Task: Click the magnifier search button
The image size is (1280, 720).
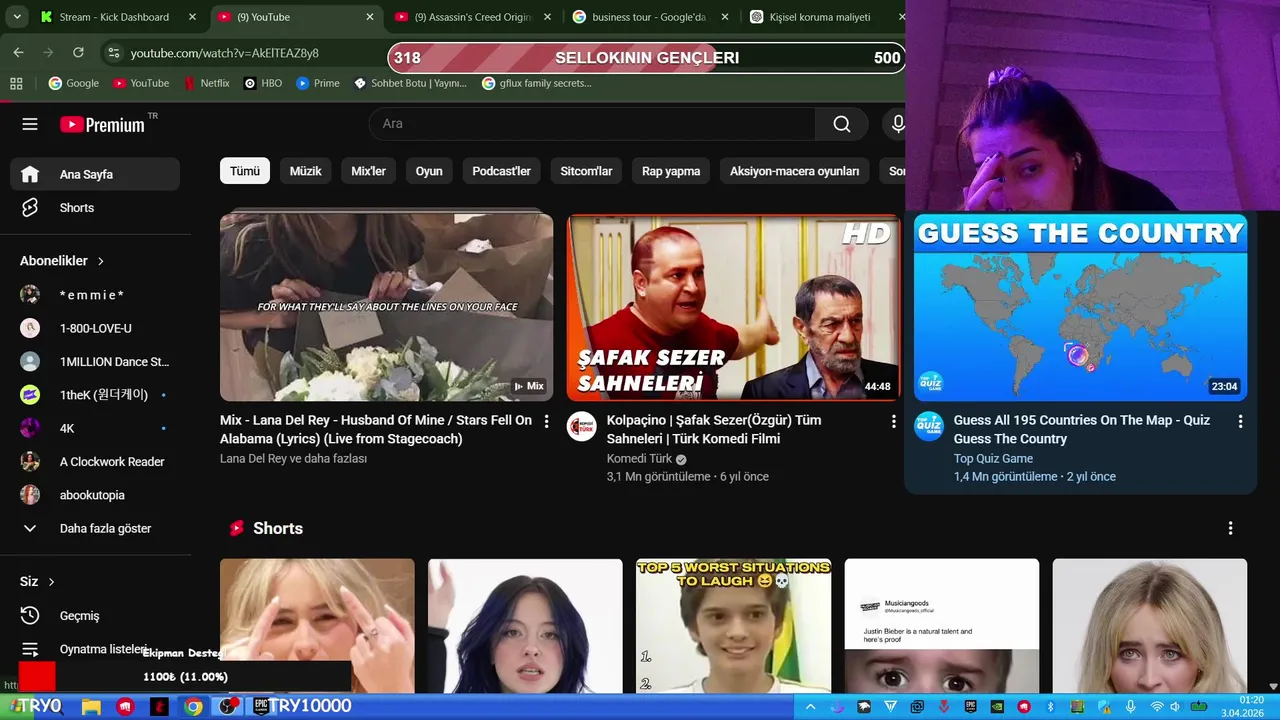Action: pos(842,124)
